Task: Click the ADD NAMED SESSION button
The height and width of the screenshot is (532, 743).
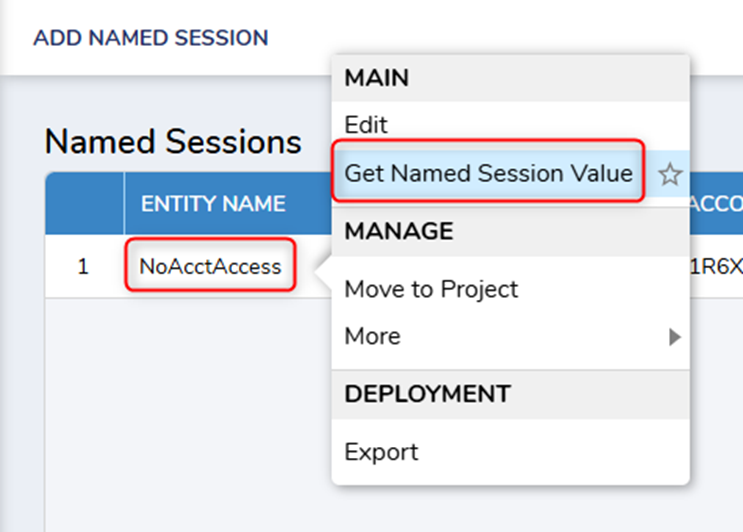Action: (151, 38)
